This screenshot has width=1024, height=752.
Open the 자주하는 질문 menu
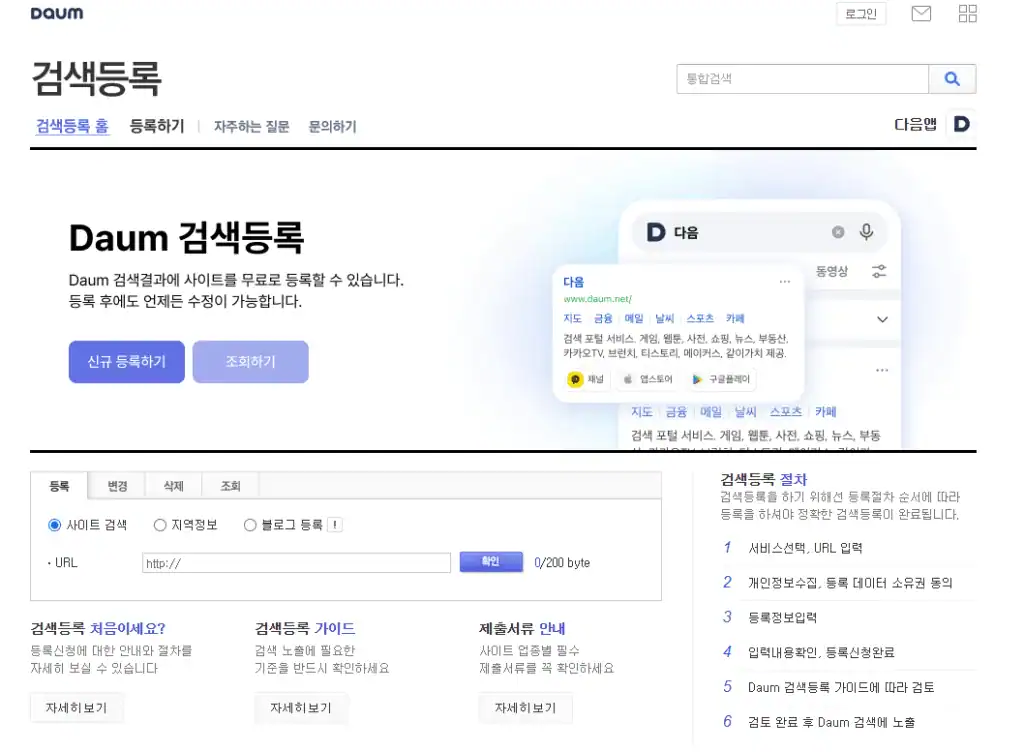click(x=251, y=127)
